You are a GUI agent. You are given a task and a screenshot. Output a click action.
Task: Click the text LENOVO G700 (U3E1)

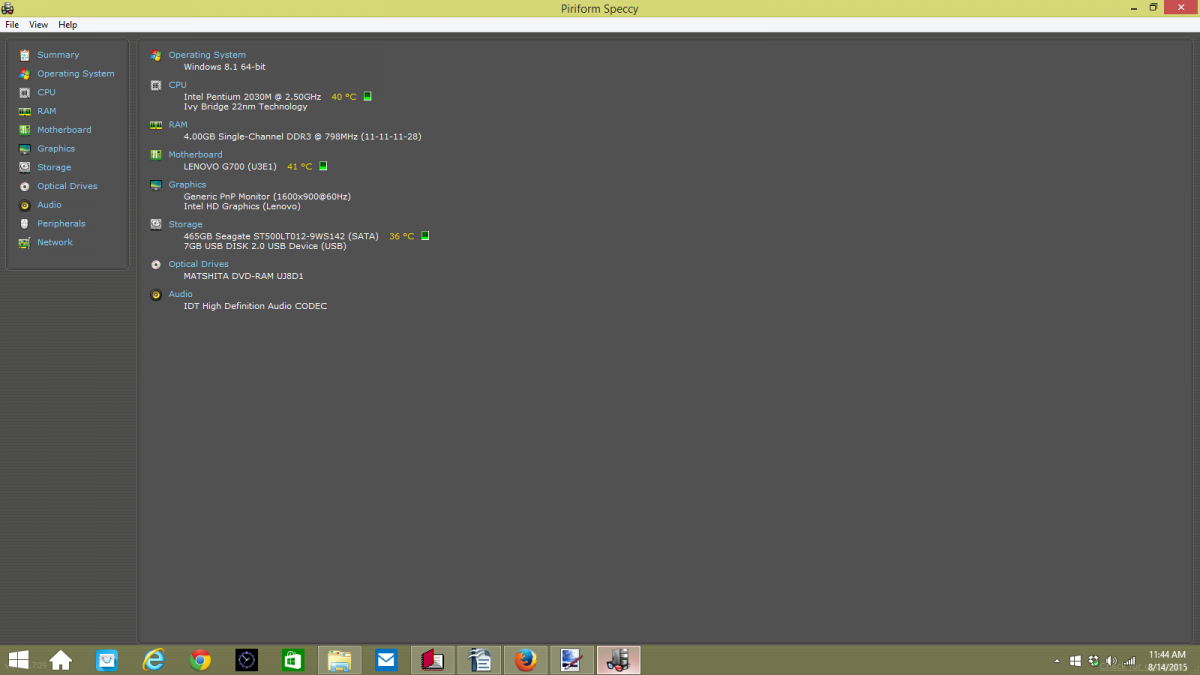point(230,167)
